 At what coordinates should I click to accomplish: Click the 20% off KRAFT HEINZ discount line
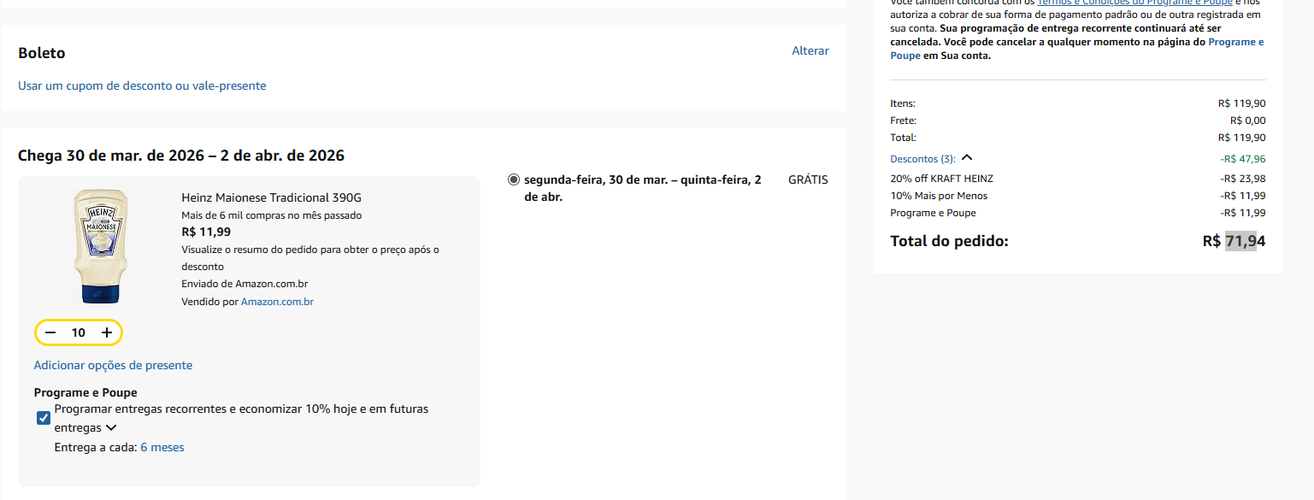coord(1078,178)
